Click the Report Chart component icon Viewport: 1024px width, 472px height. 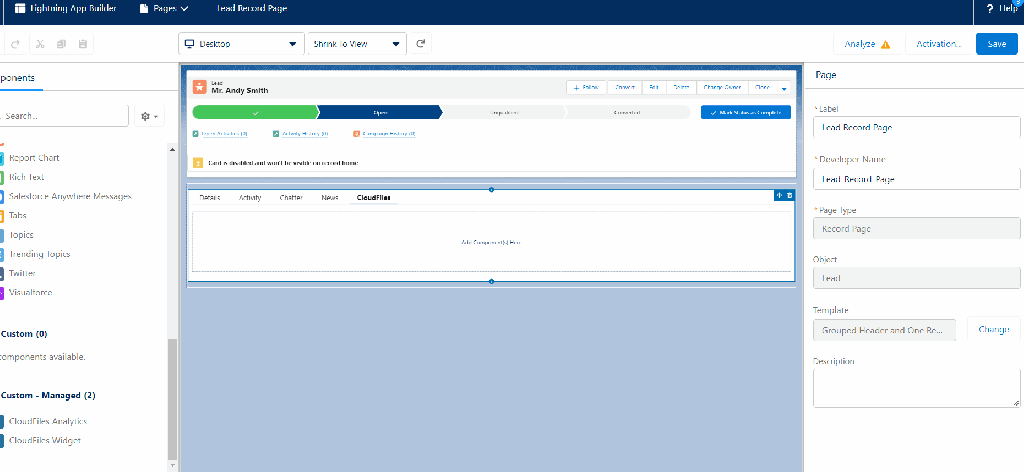1,158
